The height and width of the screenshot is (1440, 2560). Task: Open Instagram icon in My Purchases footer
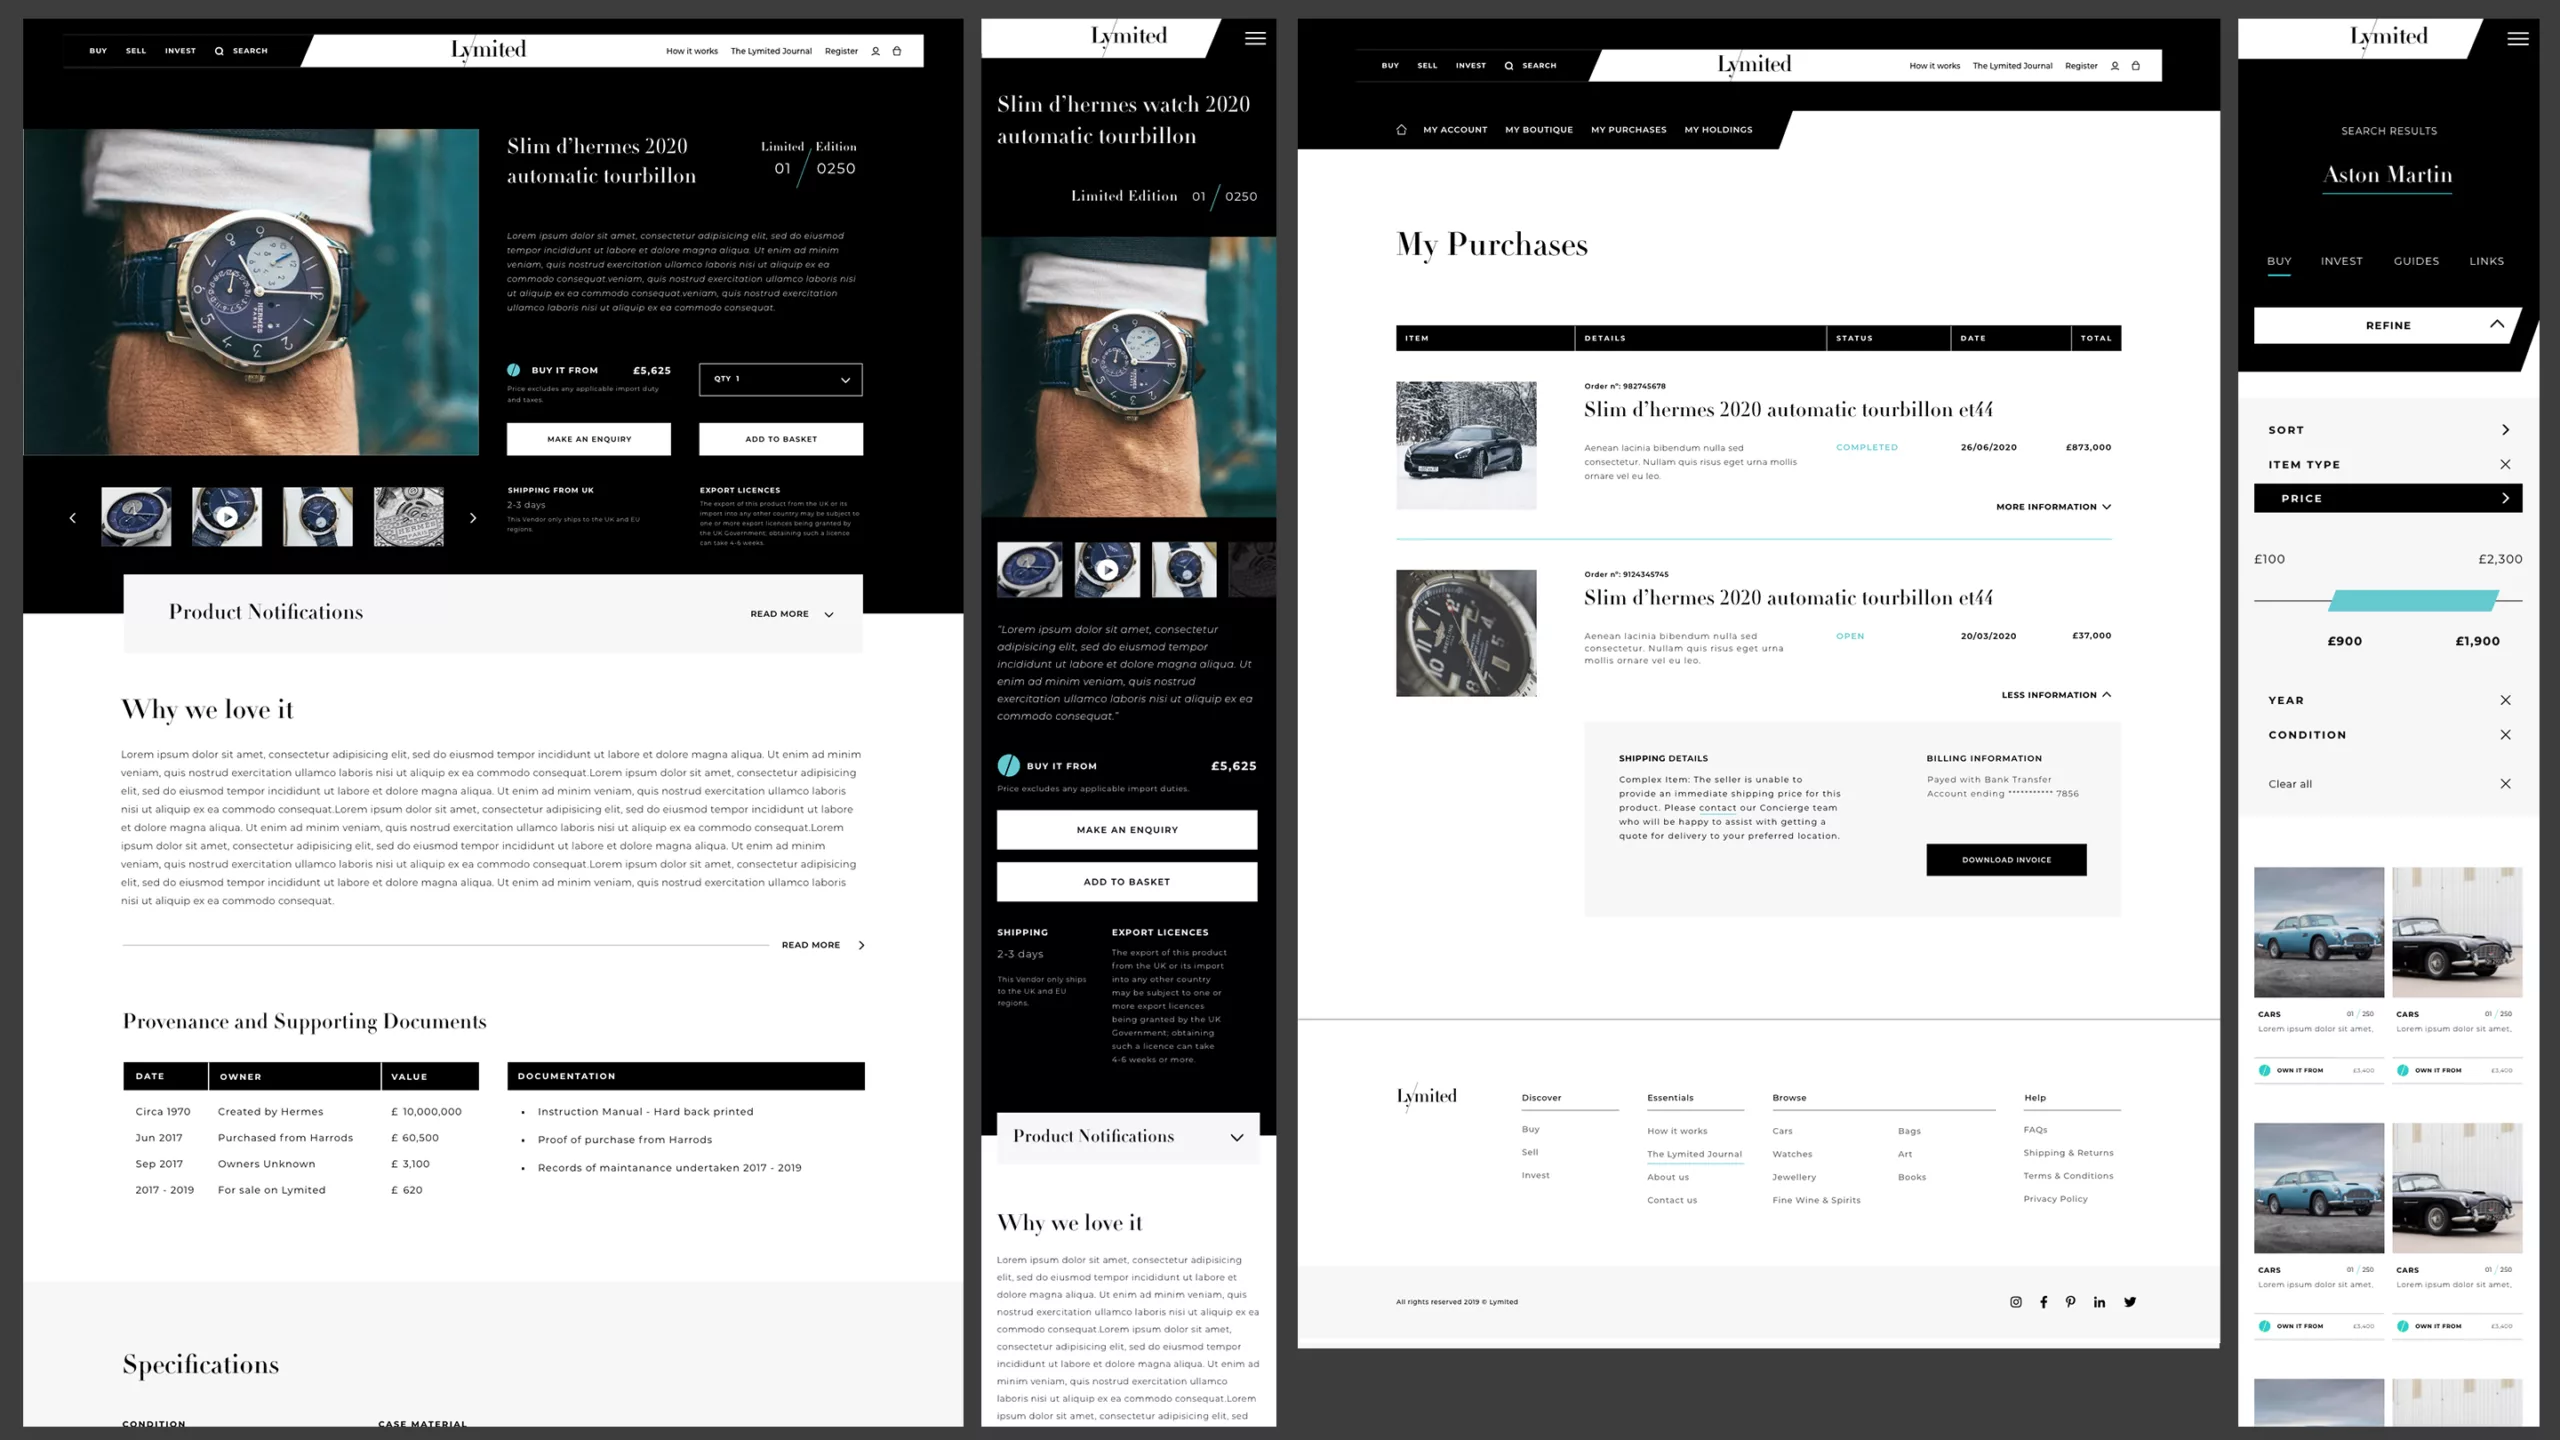(2016, 1302)
